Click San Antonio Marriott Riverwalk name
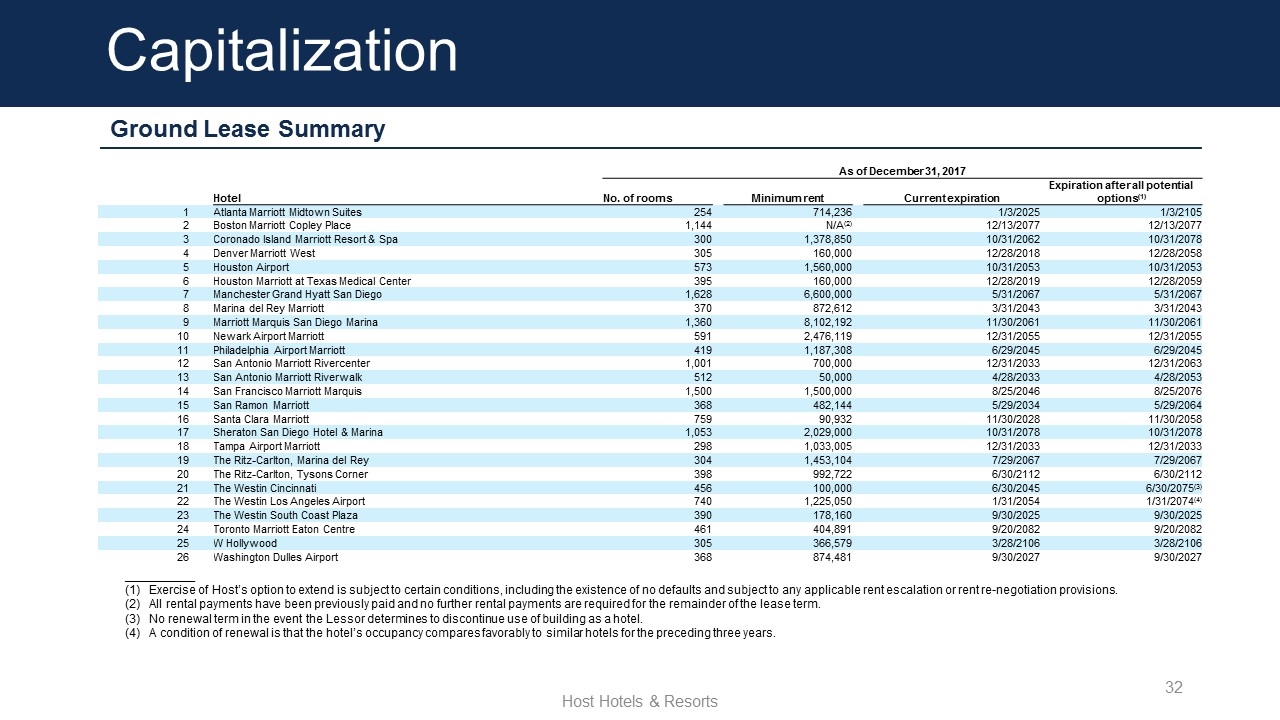This screenshot has width=1280, height=720. pos(287,378)
